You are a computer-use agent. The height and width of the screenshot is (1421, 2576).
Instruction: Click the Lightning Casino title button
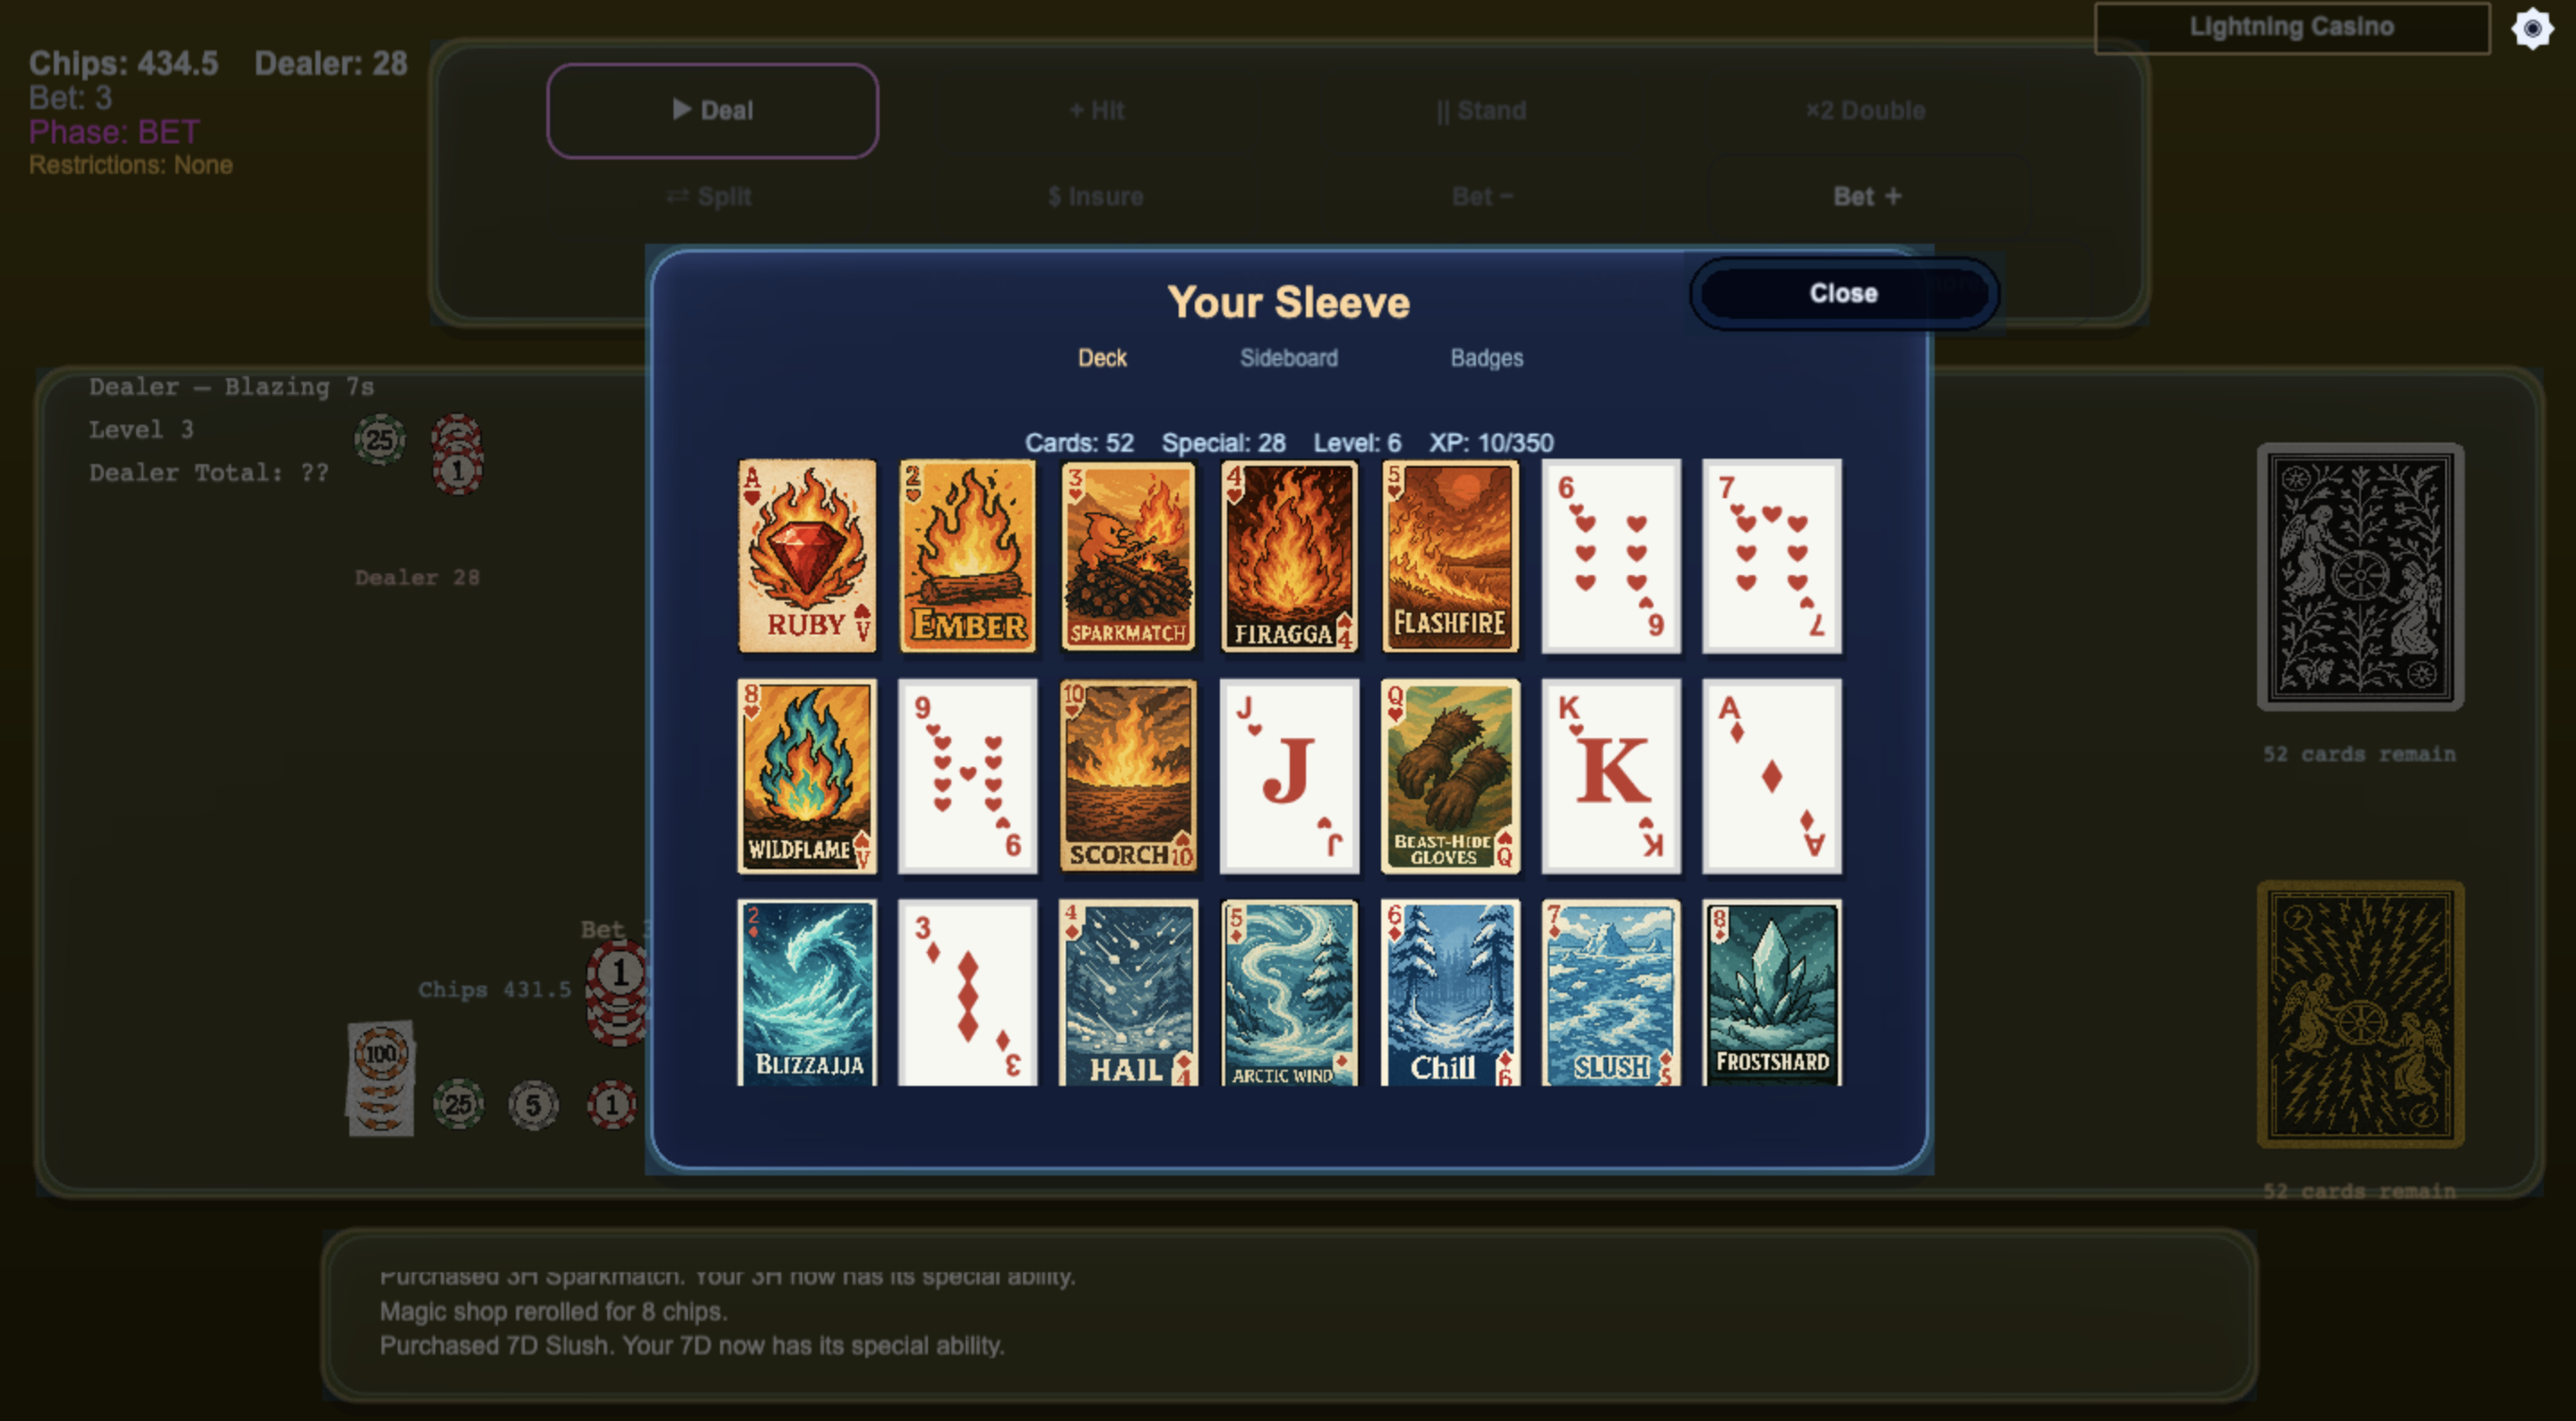2291,27
